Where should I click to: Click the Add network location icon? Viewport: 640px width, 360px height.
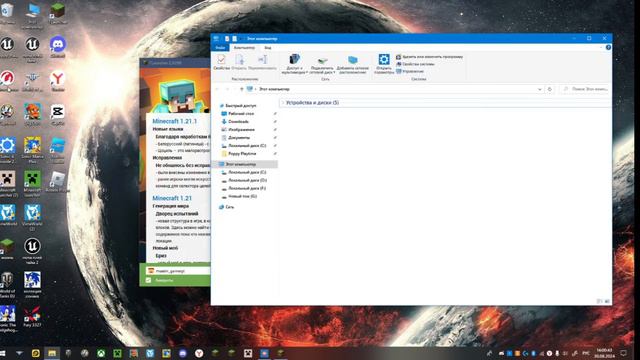pyautogui.click(x=353, y=64)
